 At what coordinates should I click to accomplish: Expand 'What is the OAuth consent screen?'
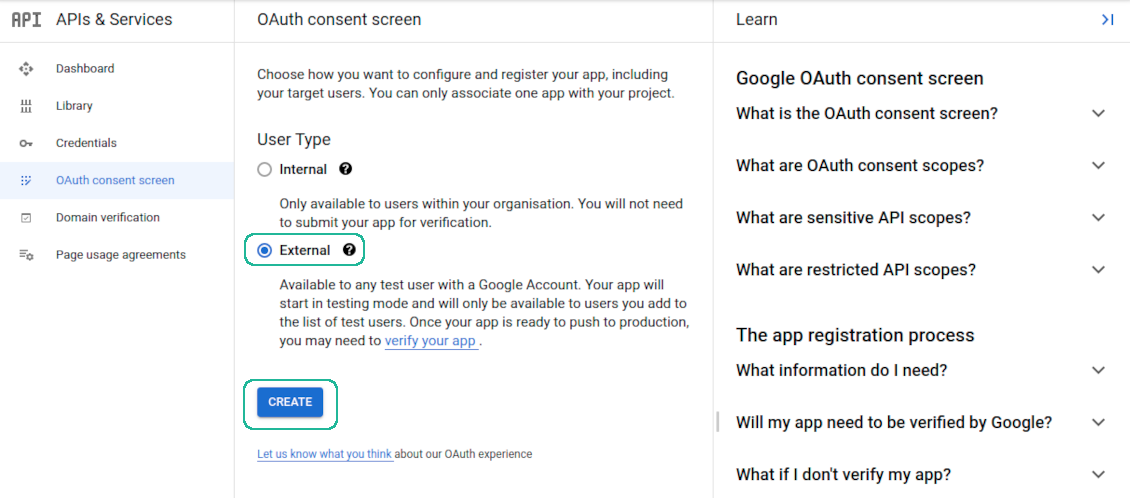[x=1098, y=114]
